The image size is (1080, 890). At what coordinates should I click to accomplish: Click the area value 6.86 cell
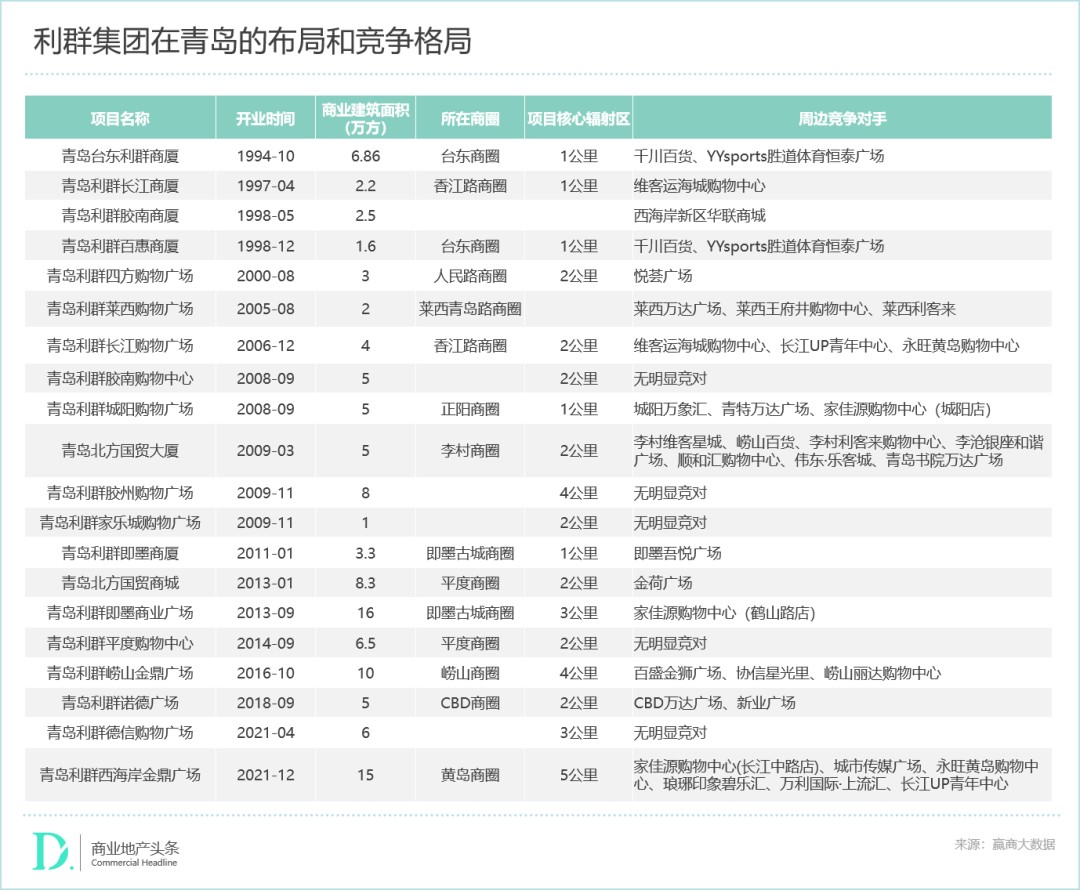365,156
